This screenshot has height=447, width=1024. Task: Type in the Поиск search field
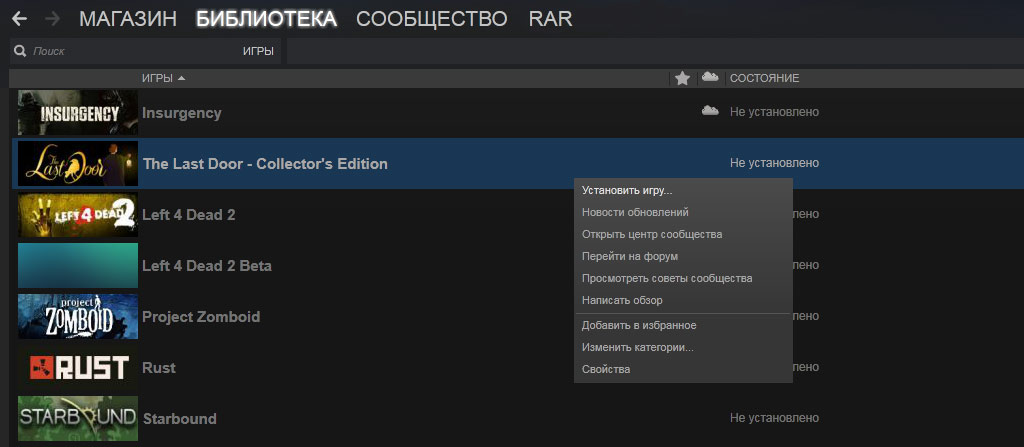click(120, 50)
